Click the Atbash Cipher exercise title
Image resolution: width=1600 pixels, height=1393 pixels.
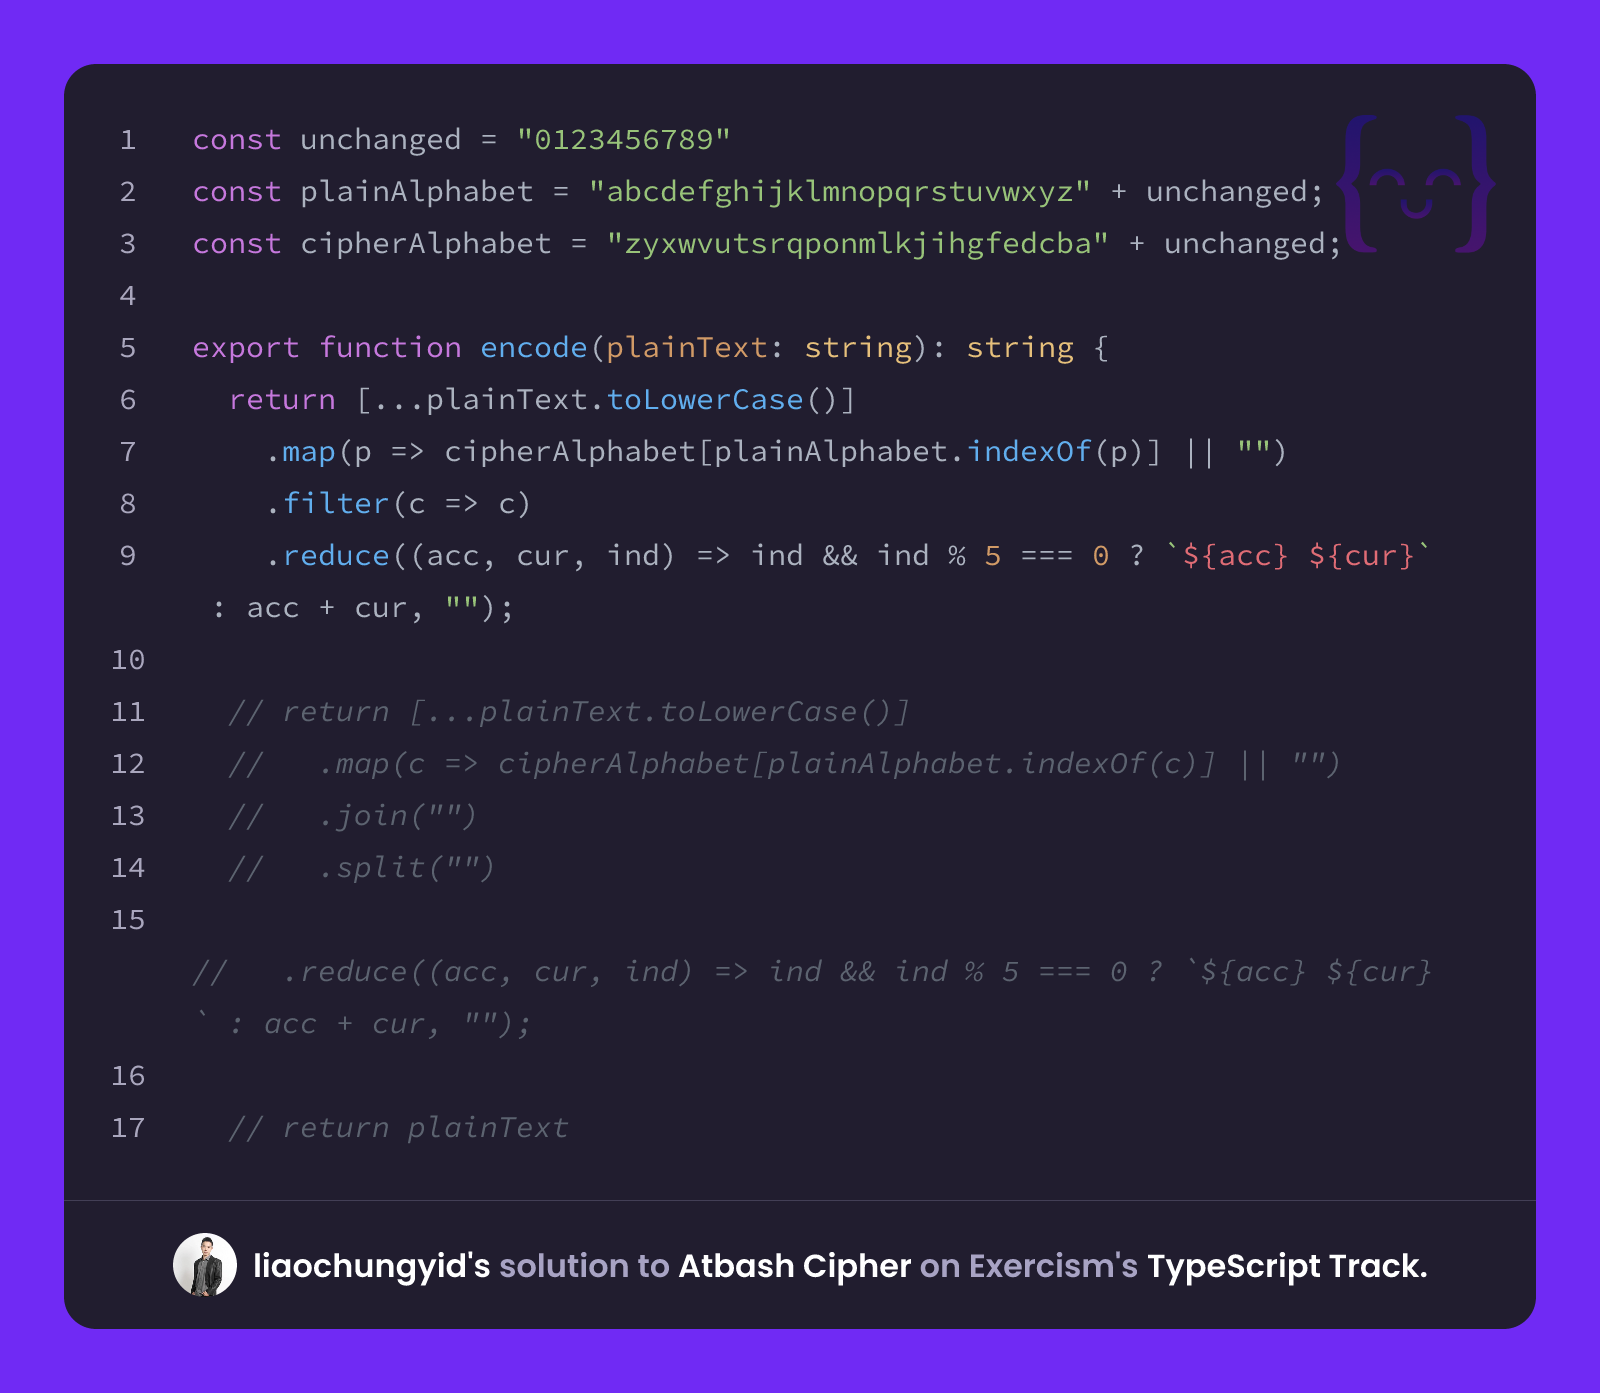click(x=795, y=1266)
